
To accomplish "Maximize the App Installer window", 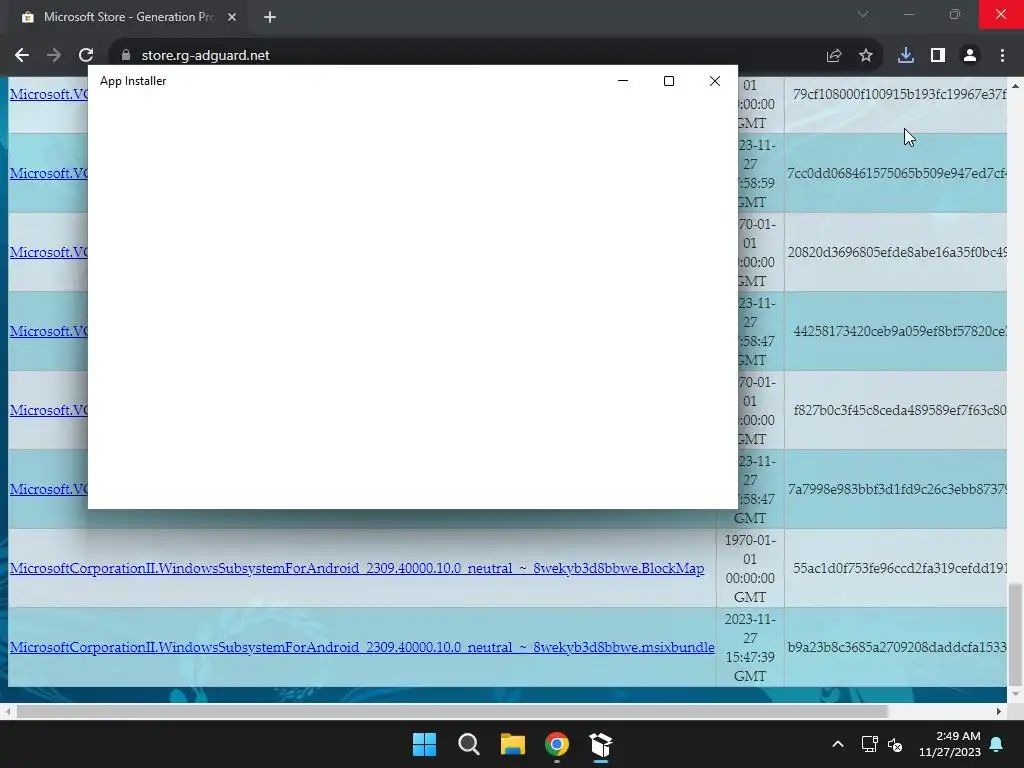I will [669, 81].
